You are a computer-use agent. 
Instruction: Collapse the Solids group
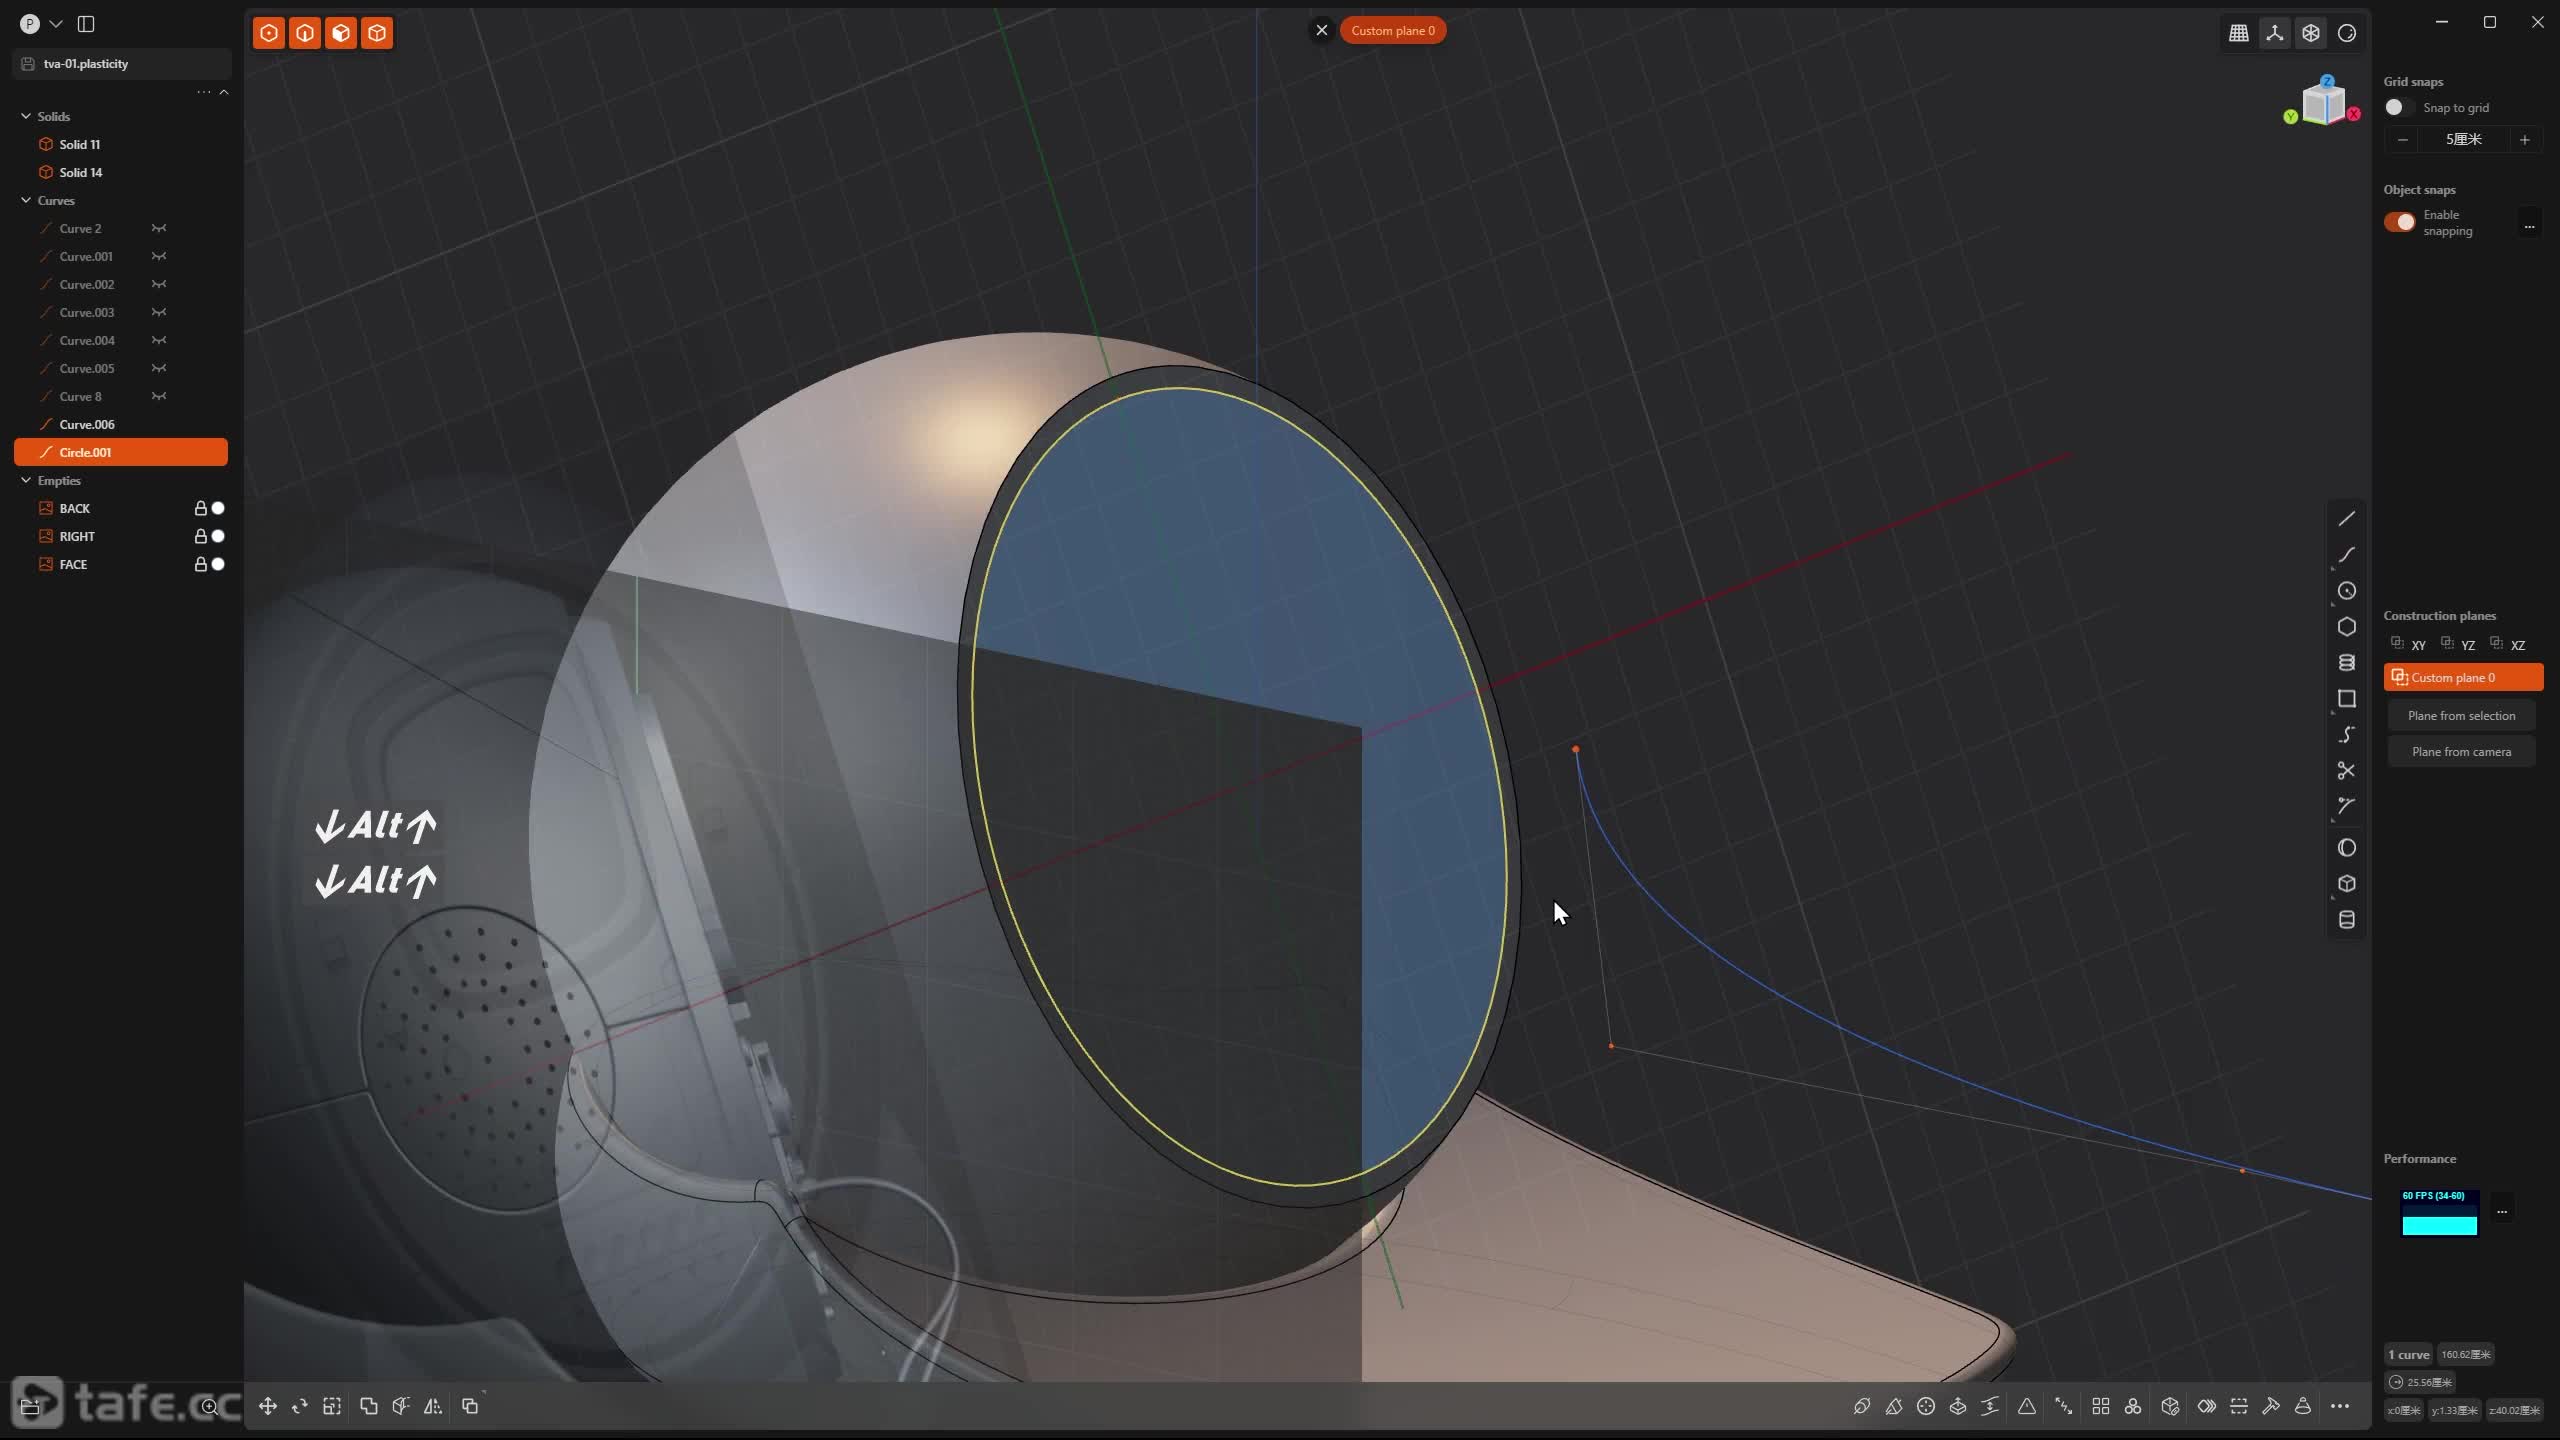coord(26,116)
